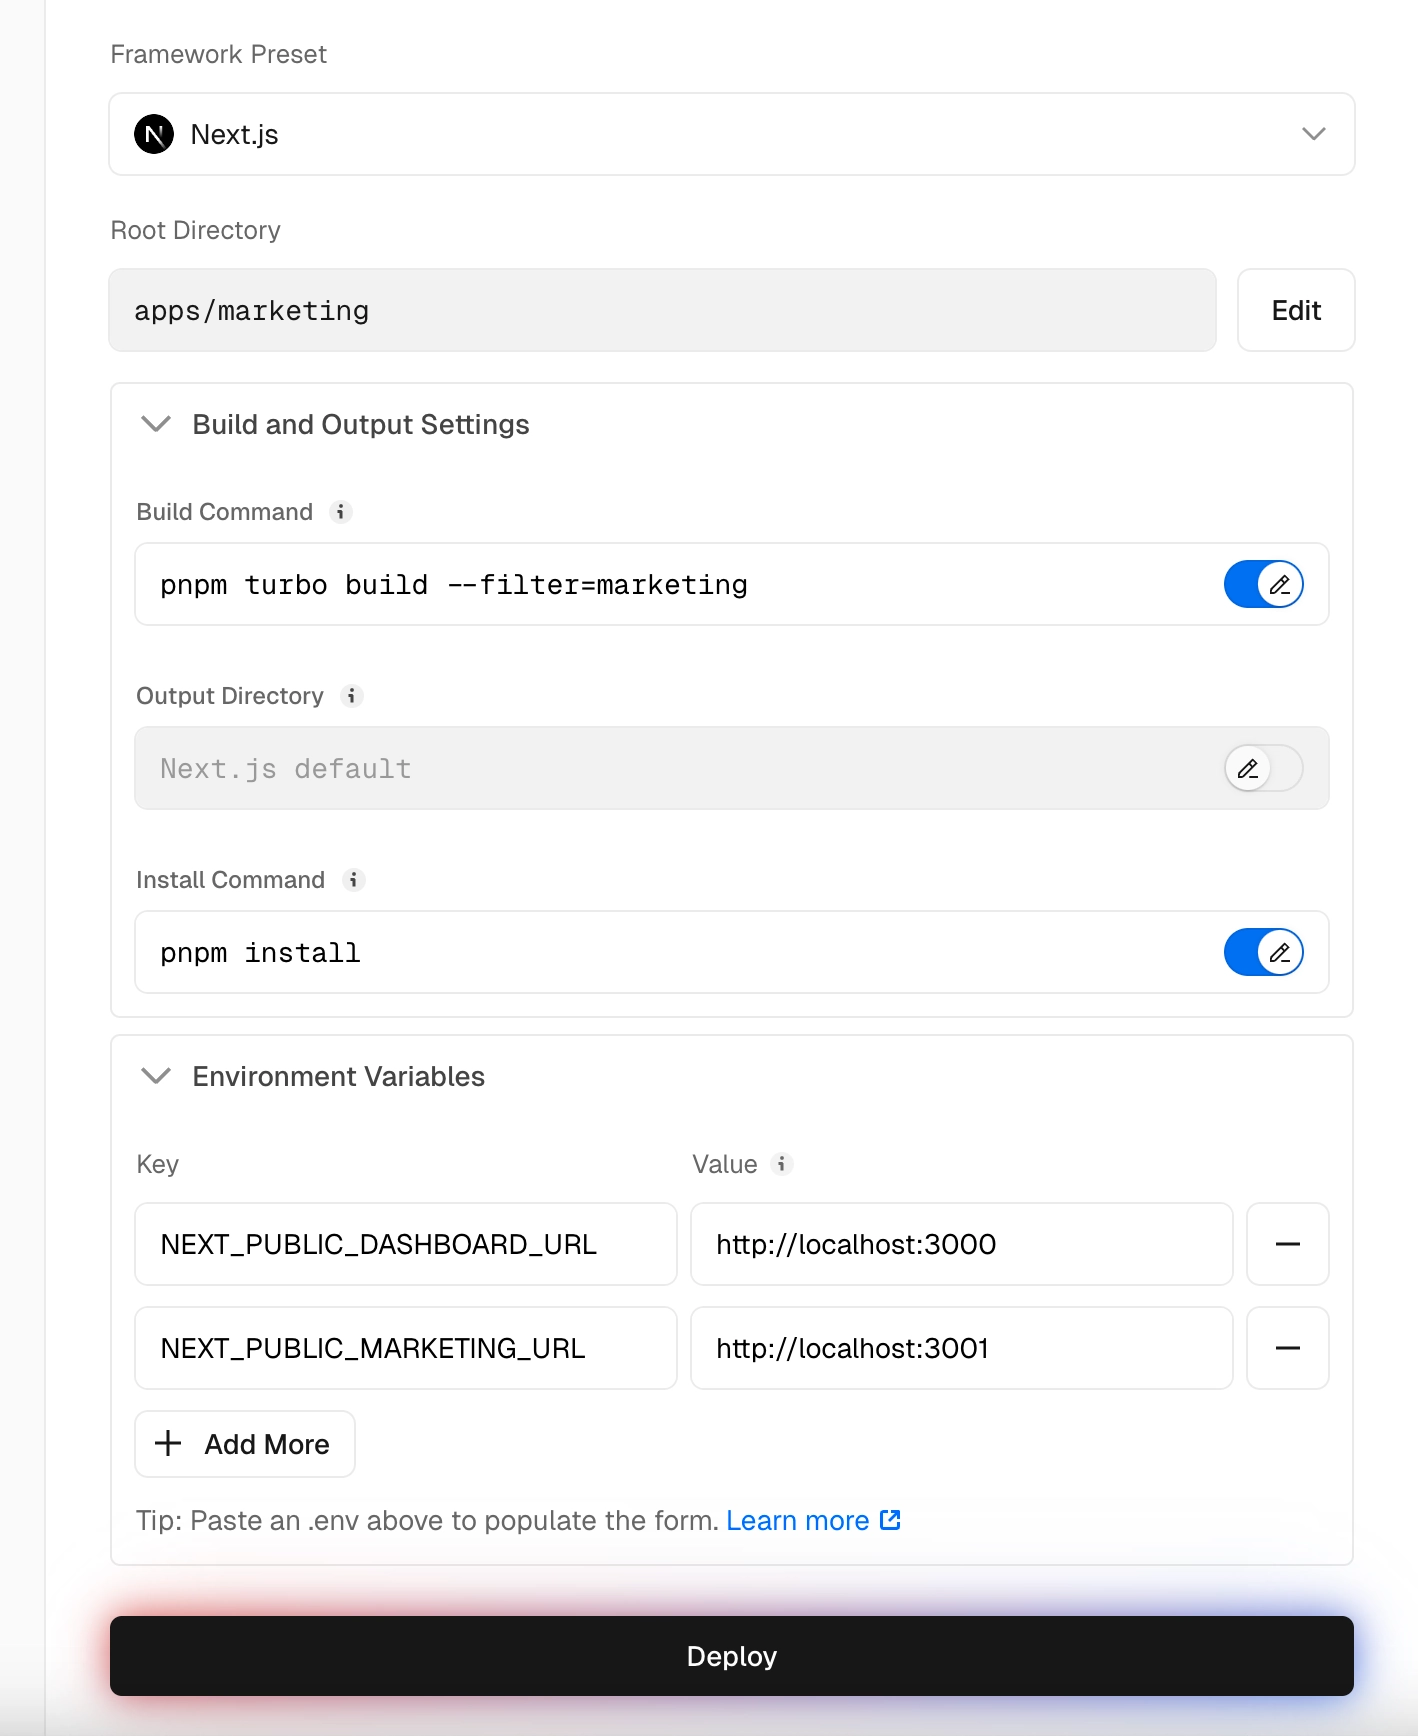Collapse the Environment Variables section
The height and width of the screenshot is (1736, 1418).
click(x=156, y=1076)
